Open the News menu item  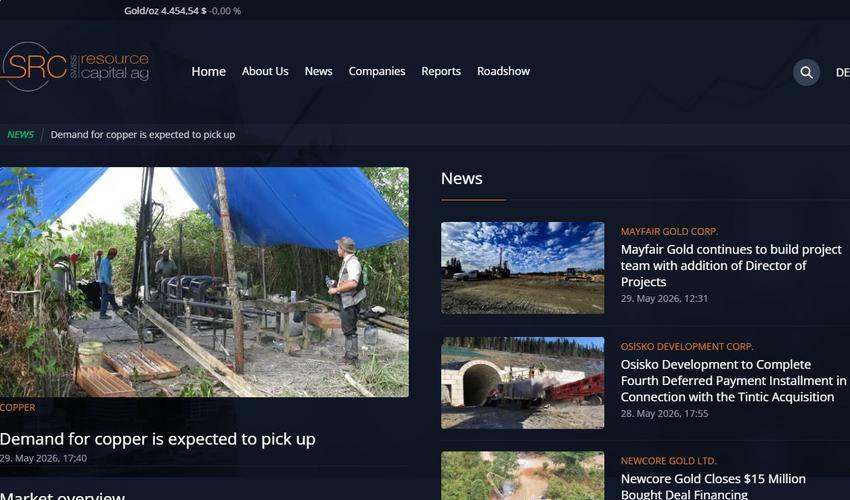(318, 71)
